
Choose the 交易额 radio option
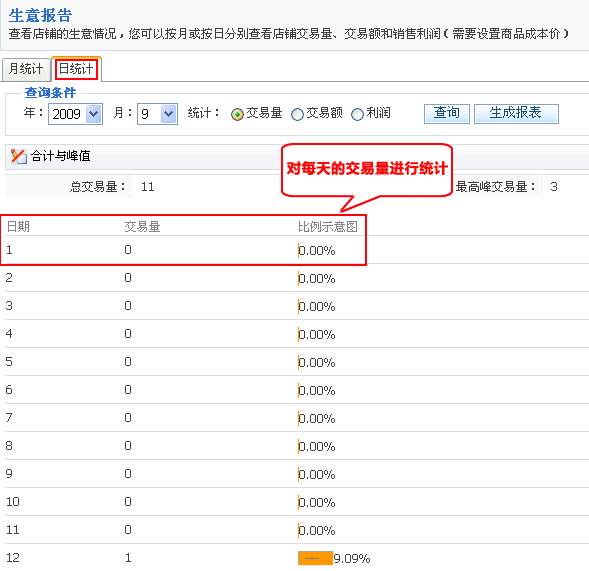click(297, 114)
